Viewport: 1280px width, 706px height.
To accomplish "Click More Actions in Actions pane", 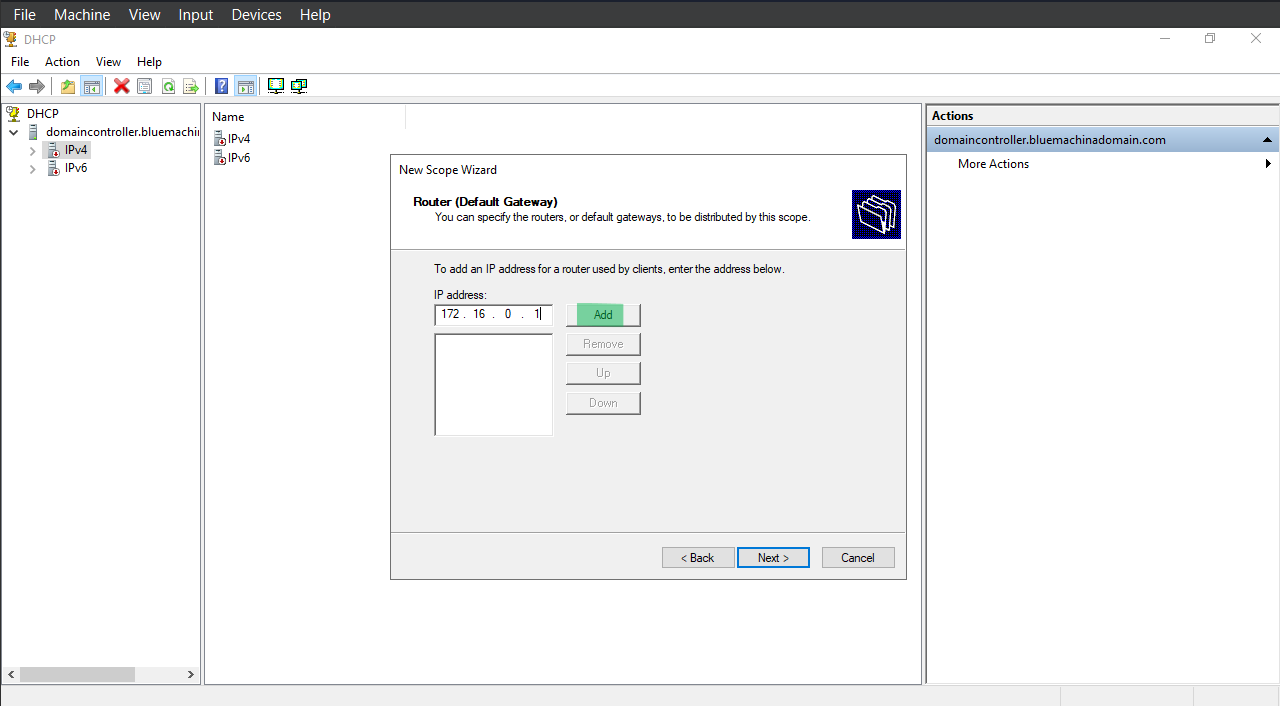I will (x=993, y=164).
